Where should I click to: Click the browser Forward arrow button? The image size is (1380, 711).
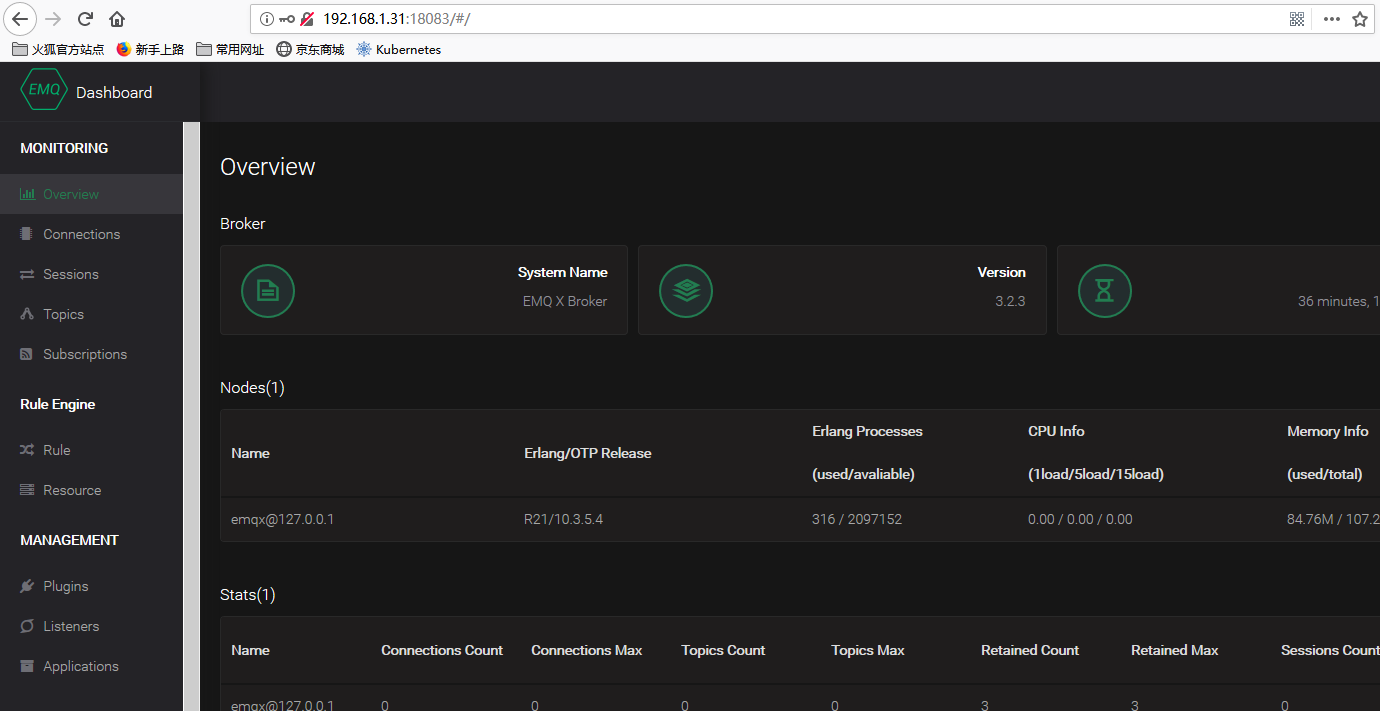pos(54,18)
